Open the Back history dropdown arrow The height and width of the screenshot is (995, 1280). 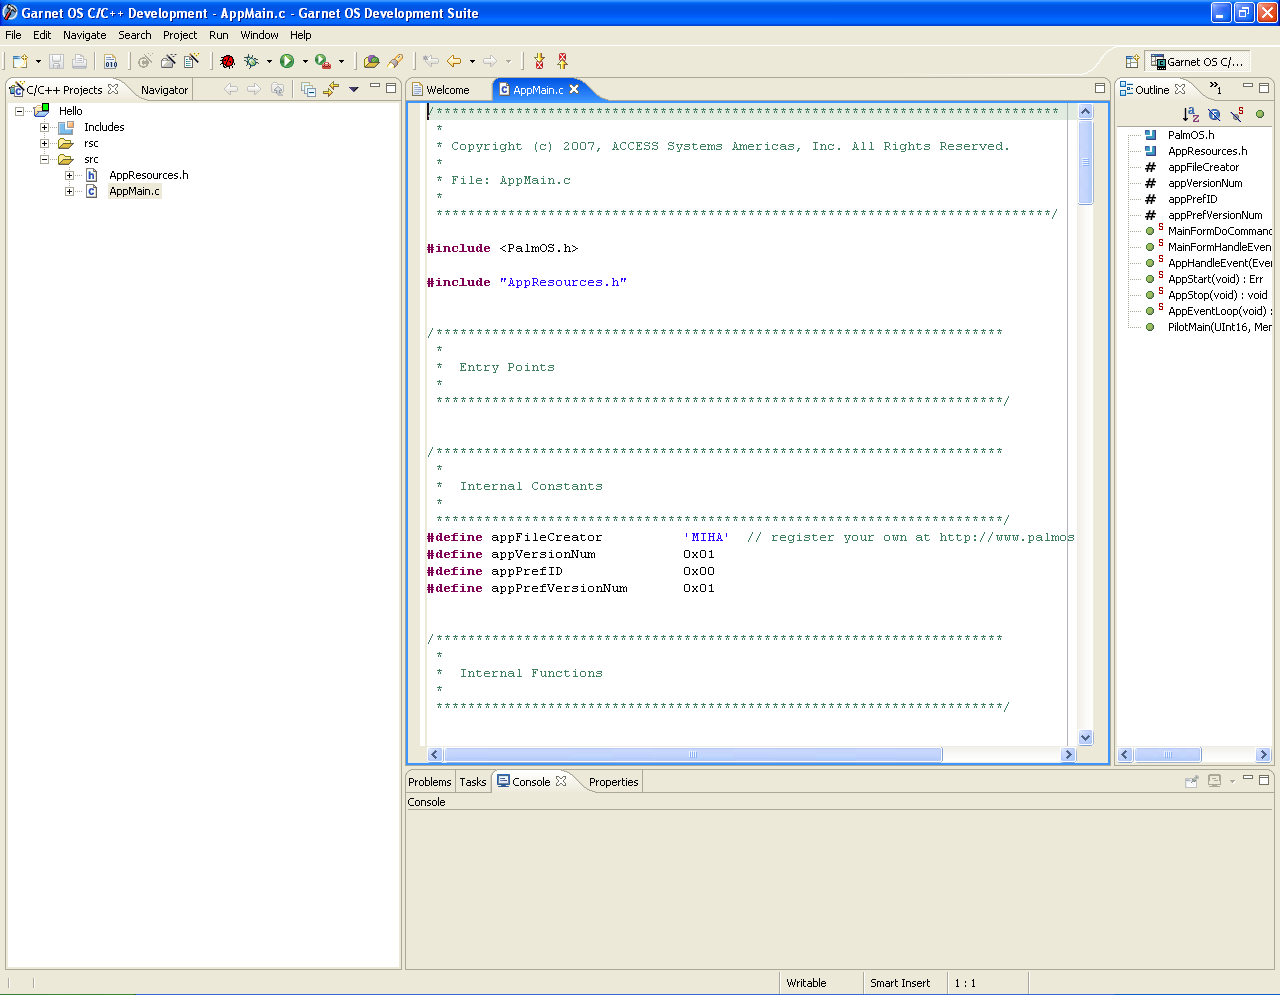(472, 61)
